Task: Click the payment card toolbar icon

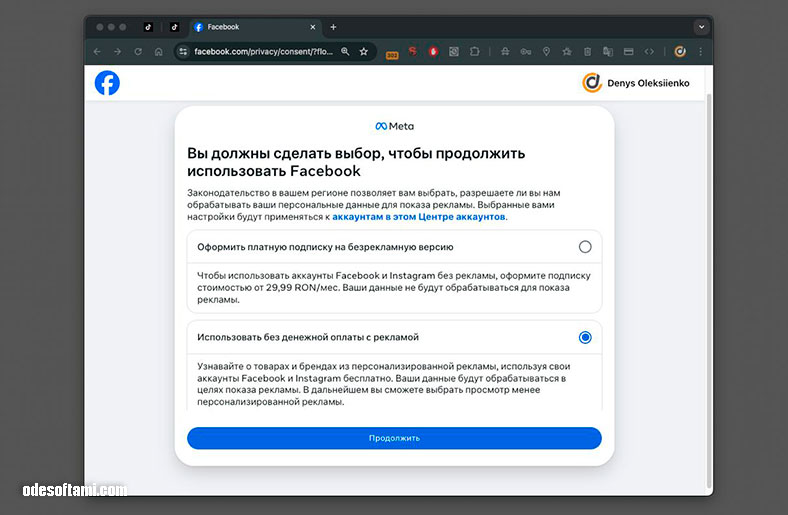Action: pos(629,51)
